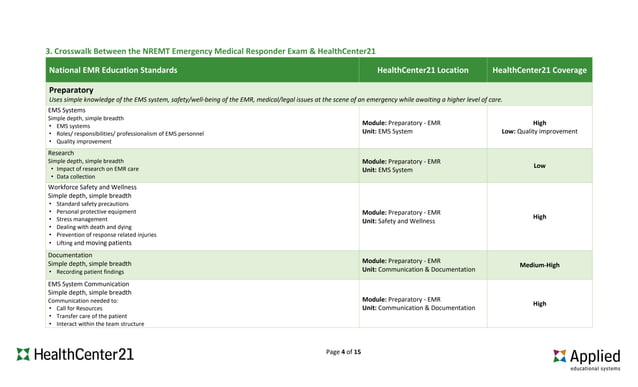Image resolution: width=638 pixels, height=387 pixels.
Task: Click the Medium-High coverage value
Action: (x=540, y=265)
